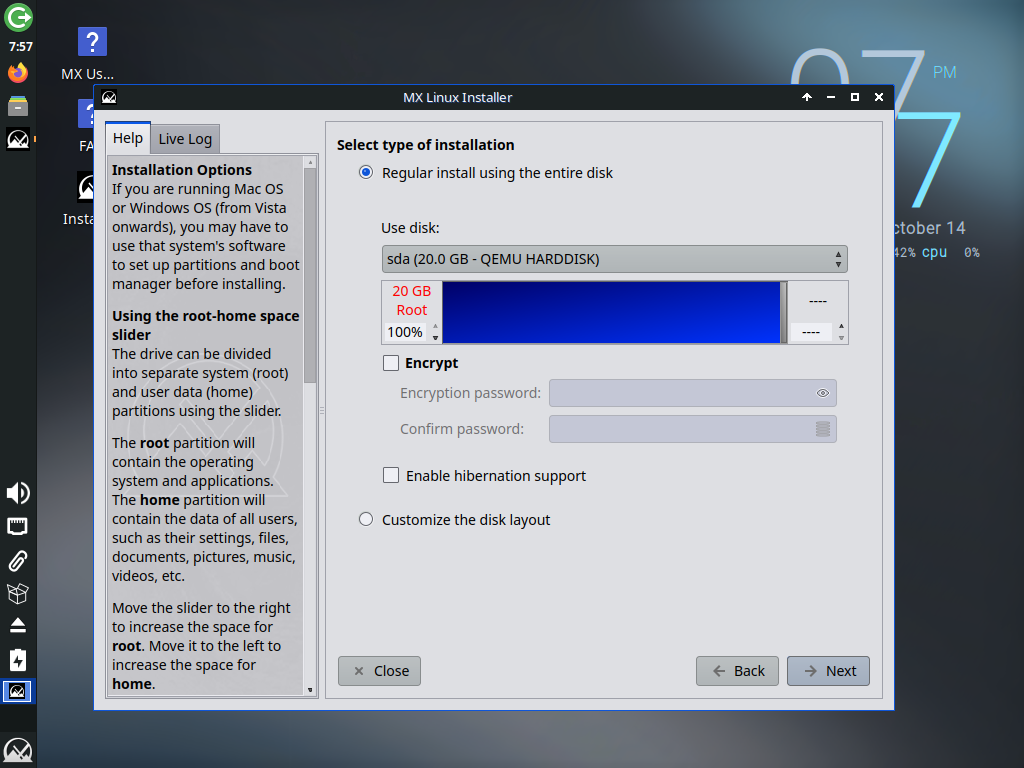Click help panel scroll down arrow

310,690
